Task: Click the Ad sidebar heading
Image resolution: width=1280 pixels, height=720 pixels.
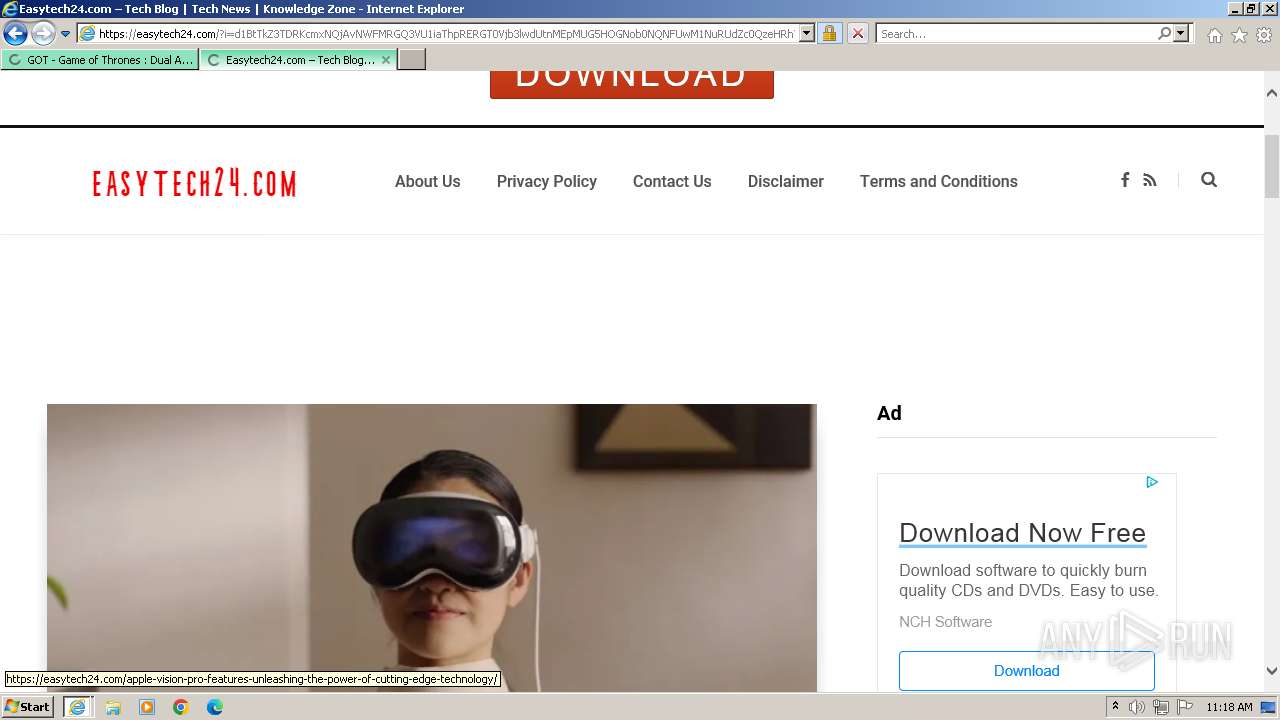Action: point(889,413)
